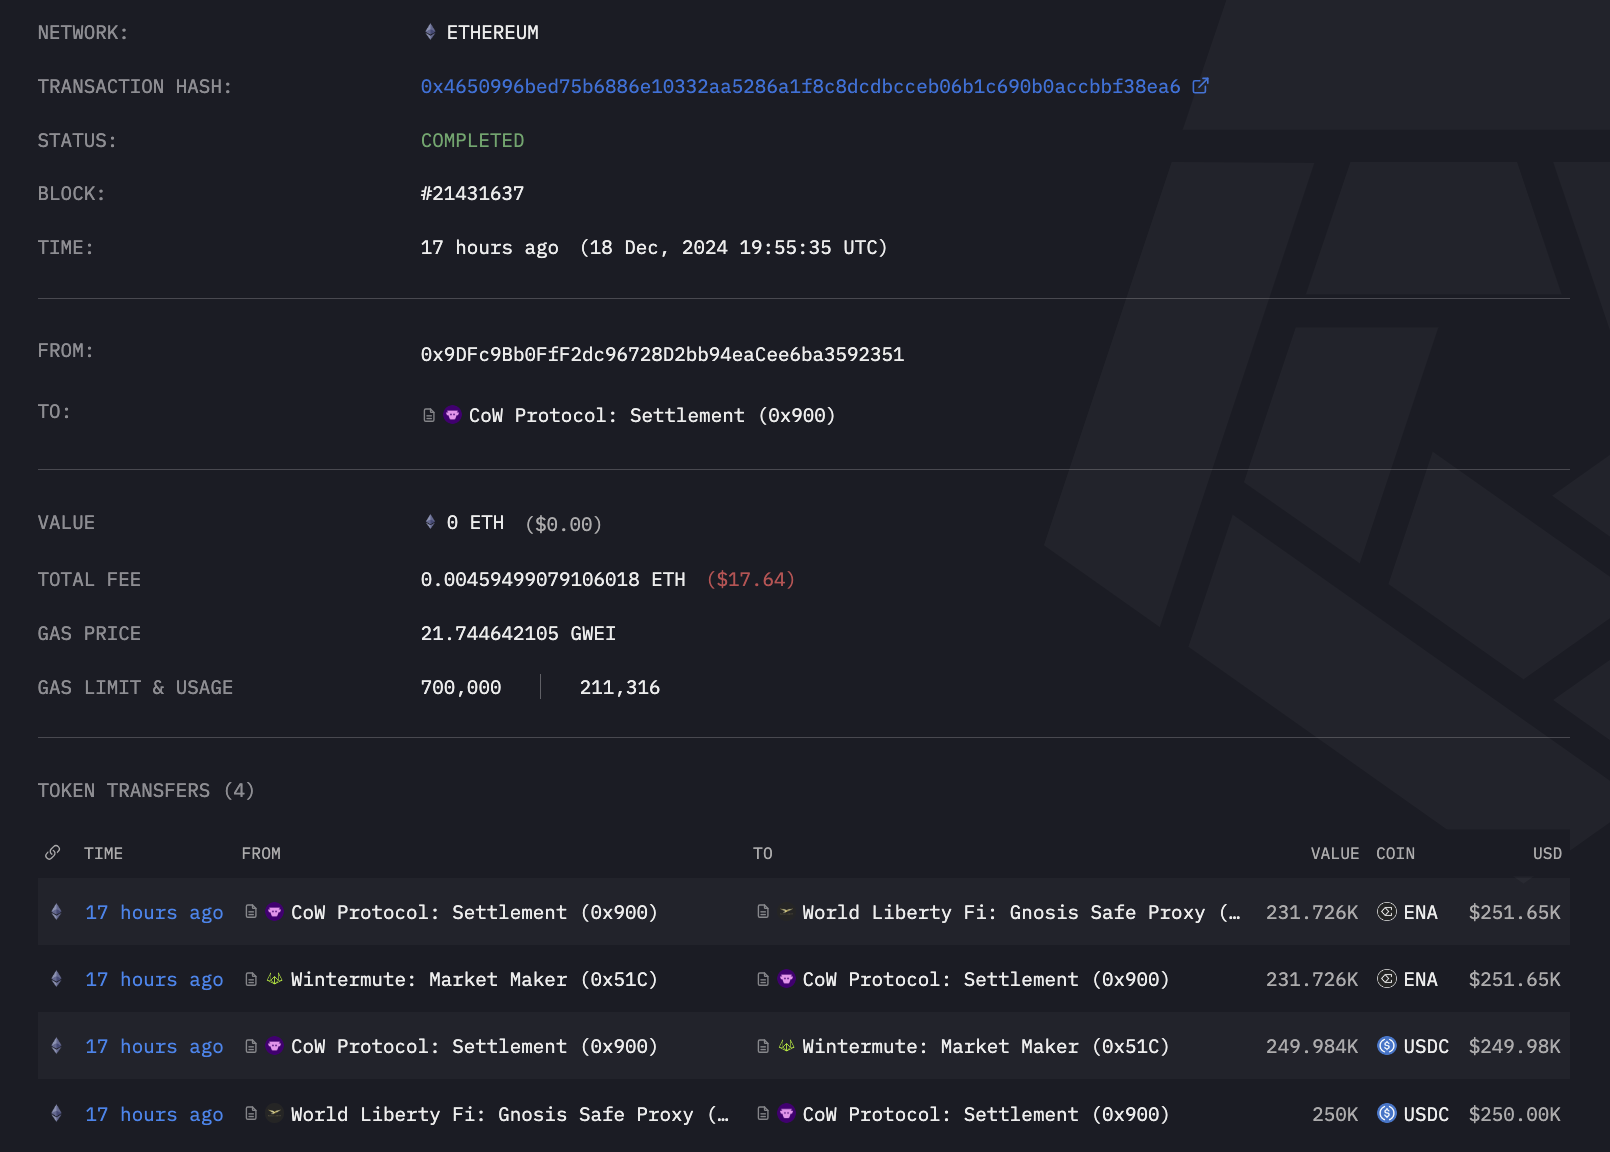Click the 249.984K value cell
Viewport: 1610px width, 1152px height.
(1312, 1047)
